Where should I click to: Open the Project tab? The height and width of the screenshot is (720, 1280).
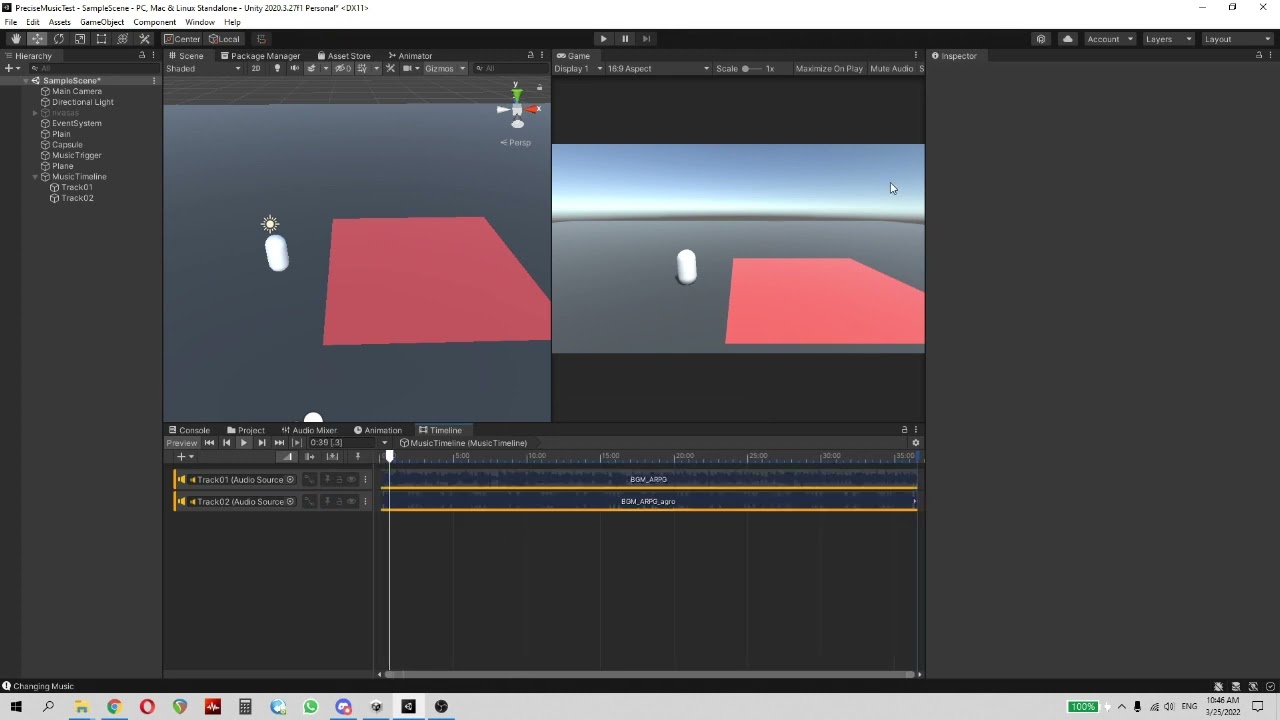tap(246, 430)
